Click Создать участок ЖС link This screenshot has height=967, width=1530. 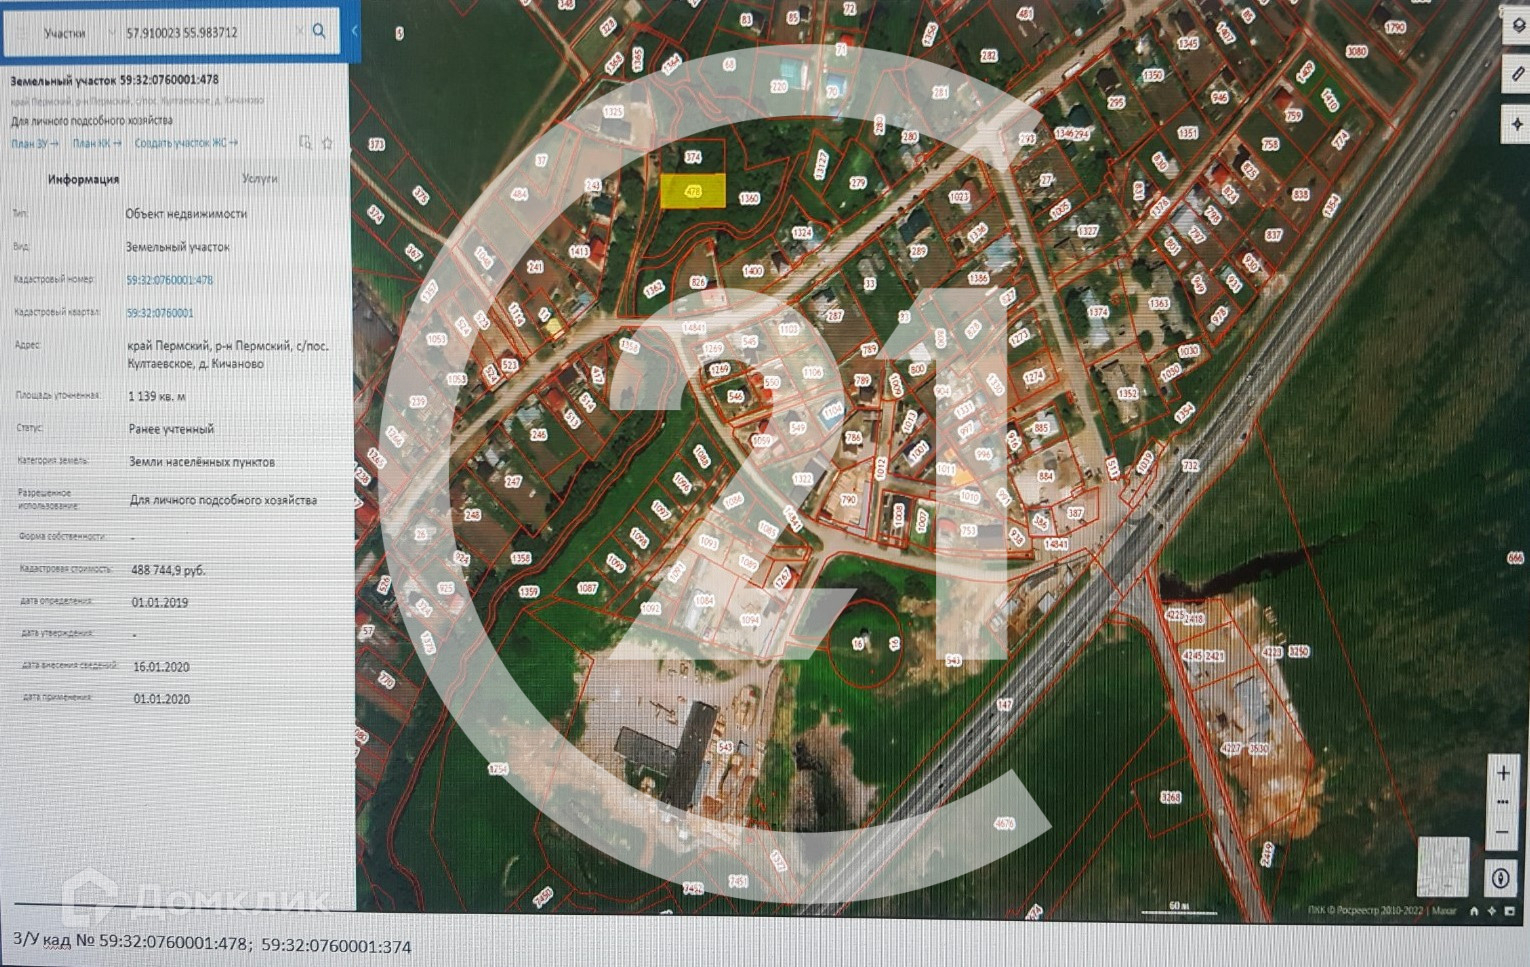[x=186, y=143]
